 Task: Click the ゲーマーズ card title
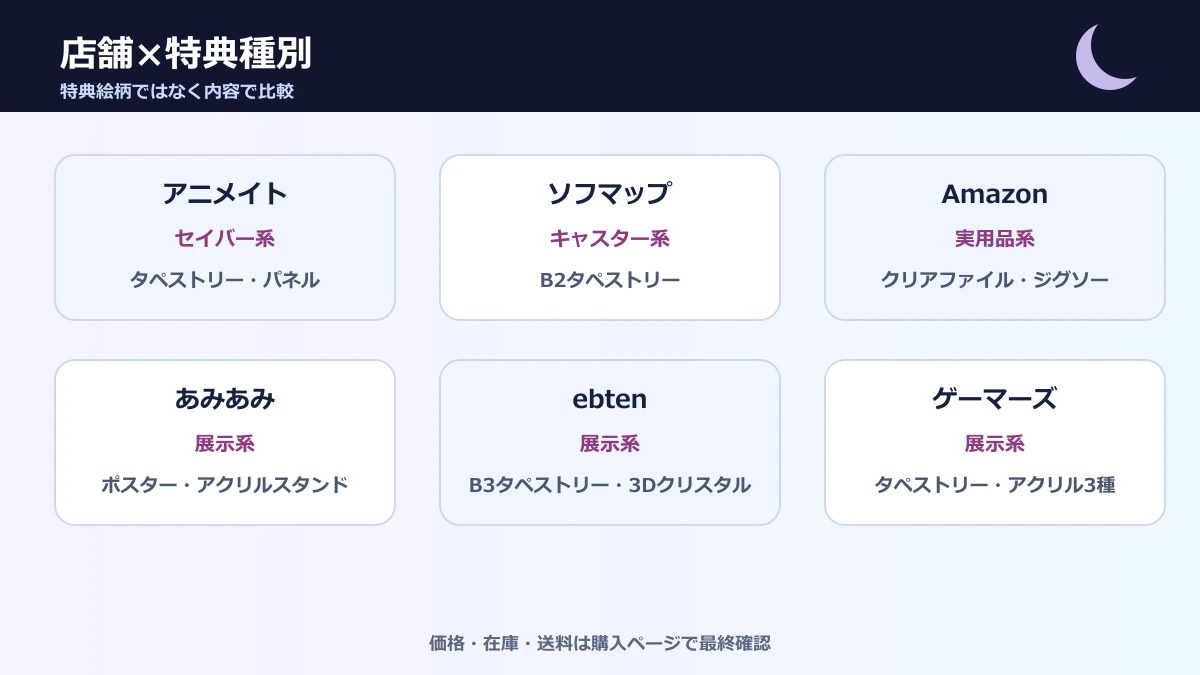[994, 399]
